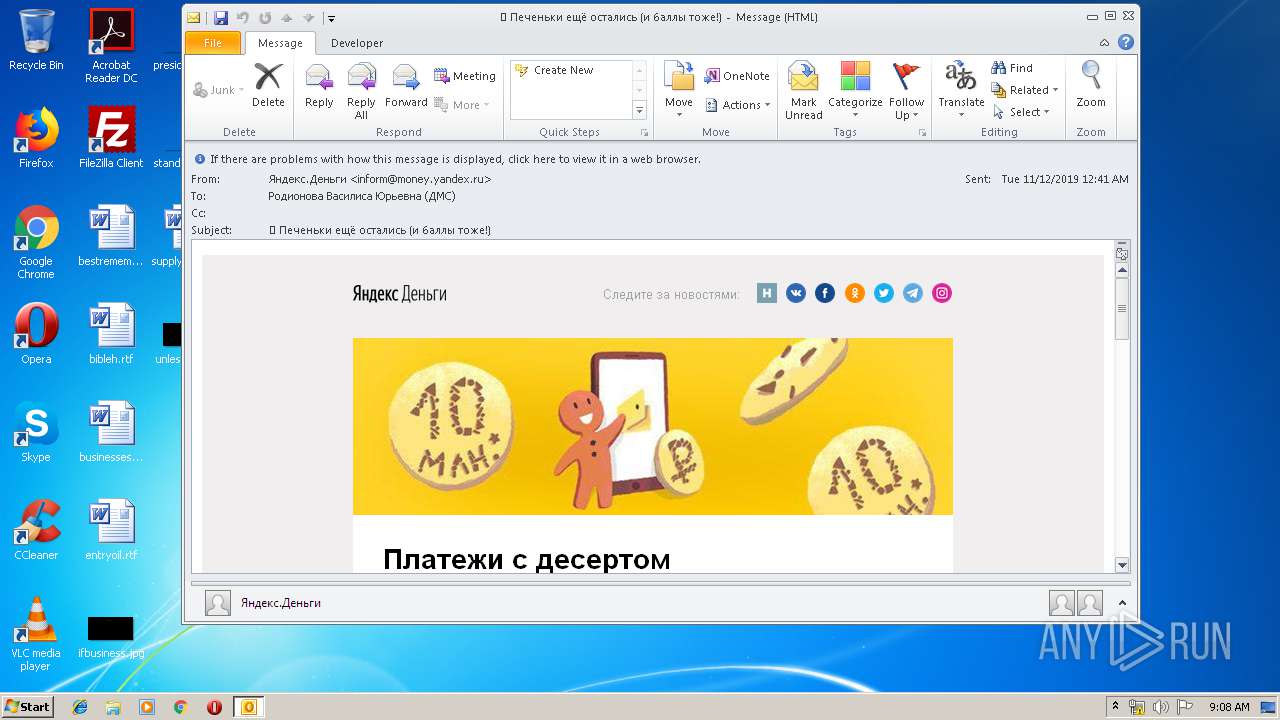Mark the message as Unread
Screen dimensions: 1280x720
[x=803, y=91]
